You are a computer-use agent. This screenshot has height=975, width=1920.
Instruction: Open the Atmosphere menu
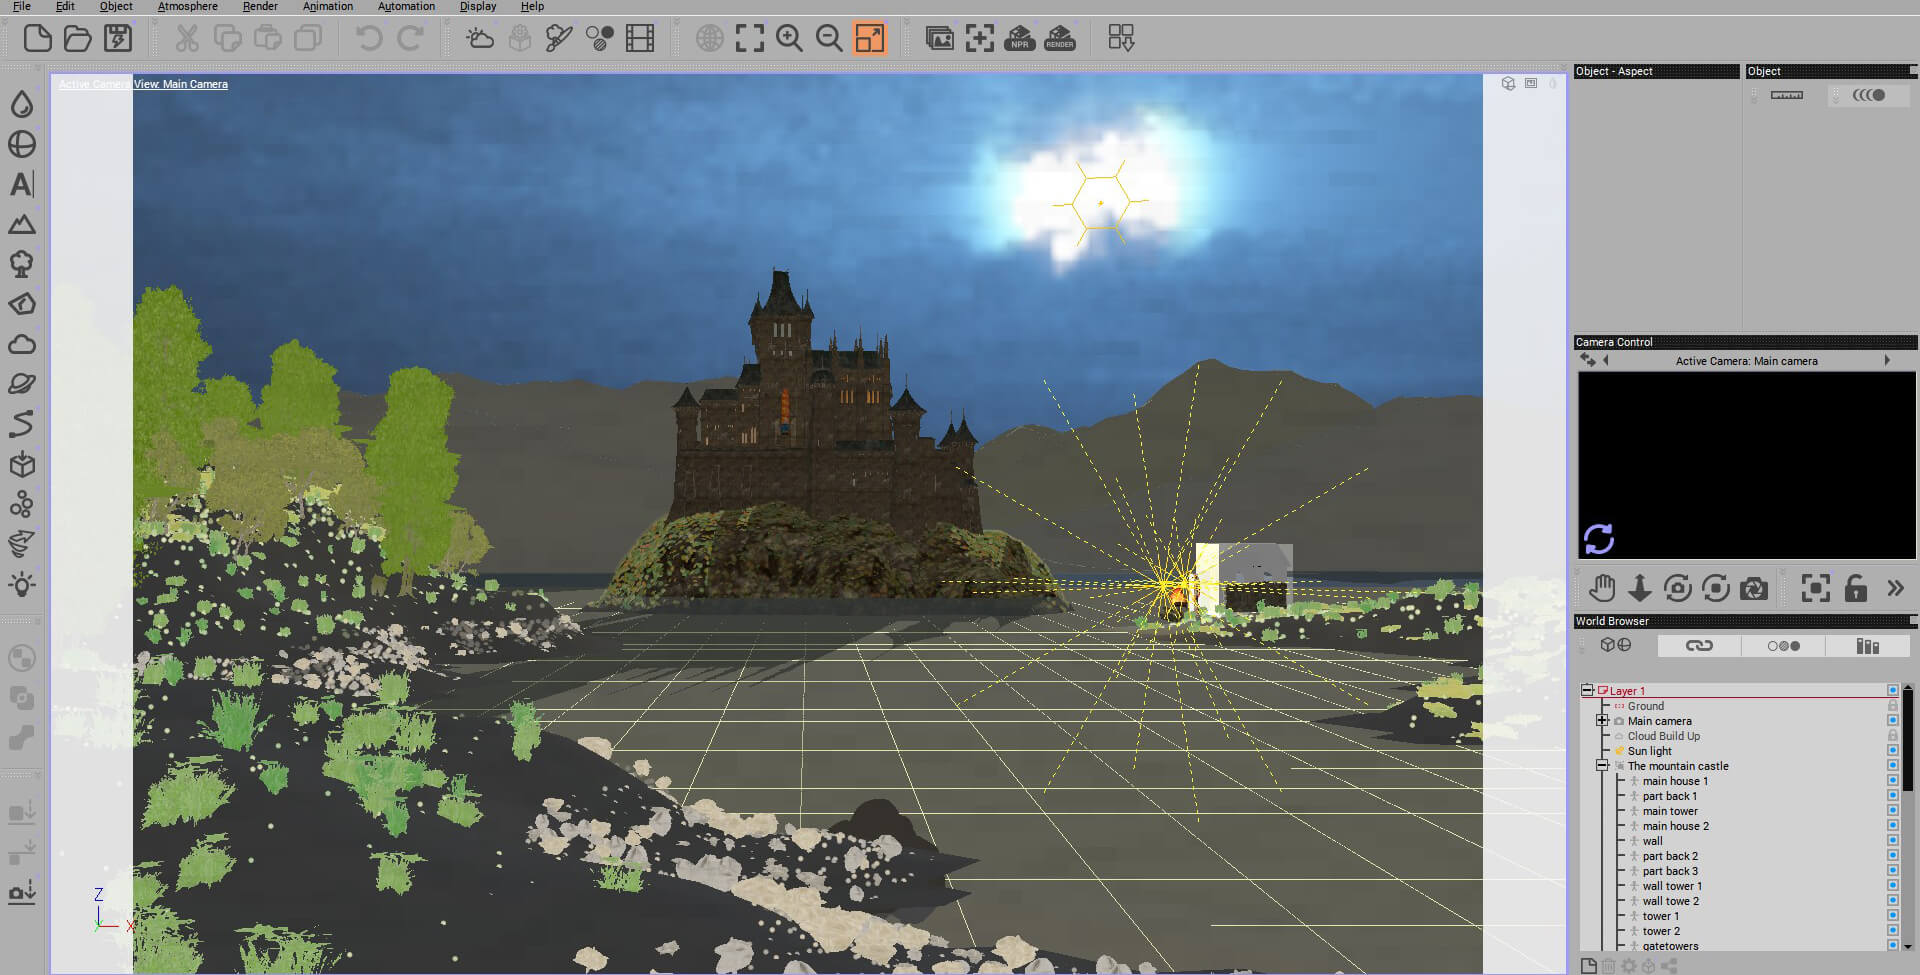pyautogui.click(x=188, y=7)
